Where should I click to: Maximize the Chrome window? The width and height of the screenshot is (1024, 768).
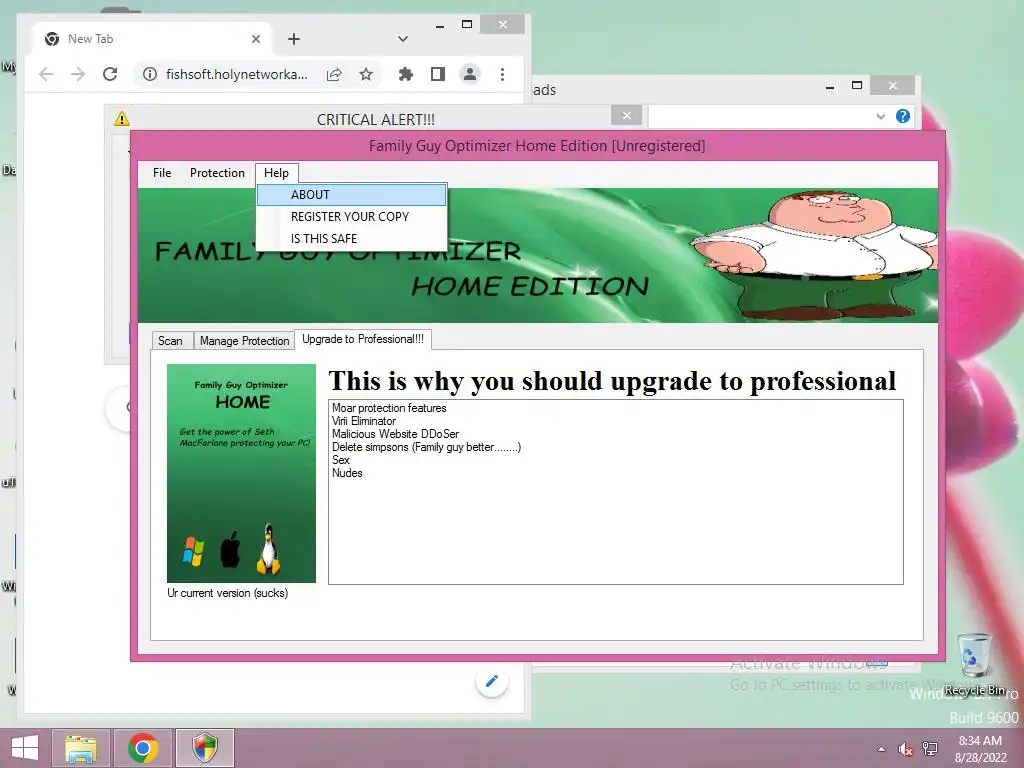click(x=467, y=25)
